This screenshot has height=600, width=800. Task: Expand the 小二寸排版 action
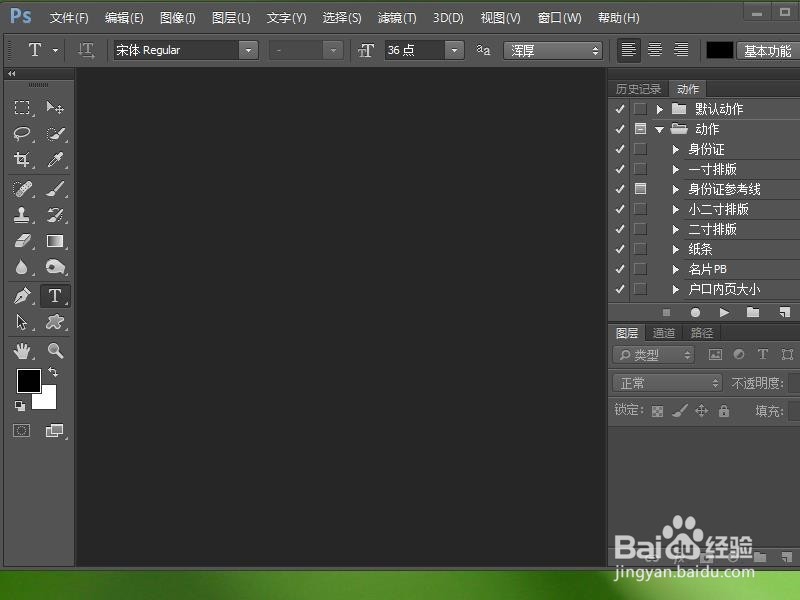click(x=676, y=209)
